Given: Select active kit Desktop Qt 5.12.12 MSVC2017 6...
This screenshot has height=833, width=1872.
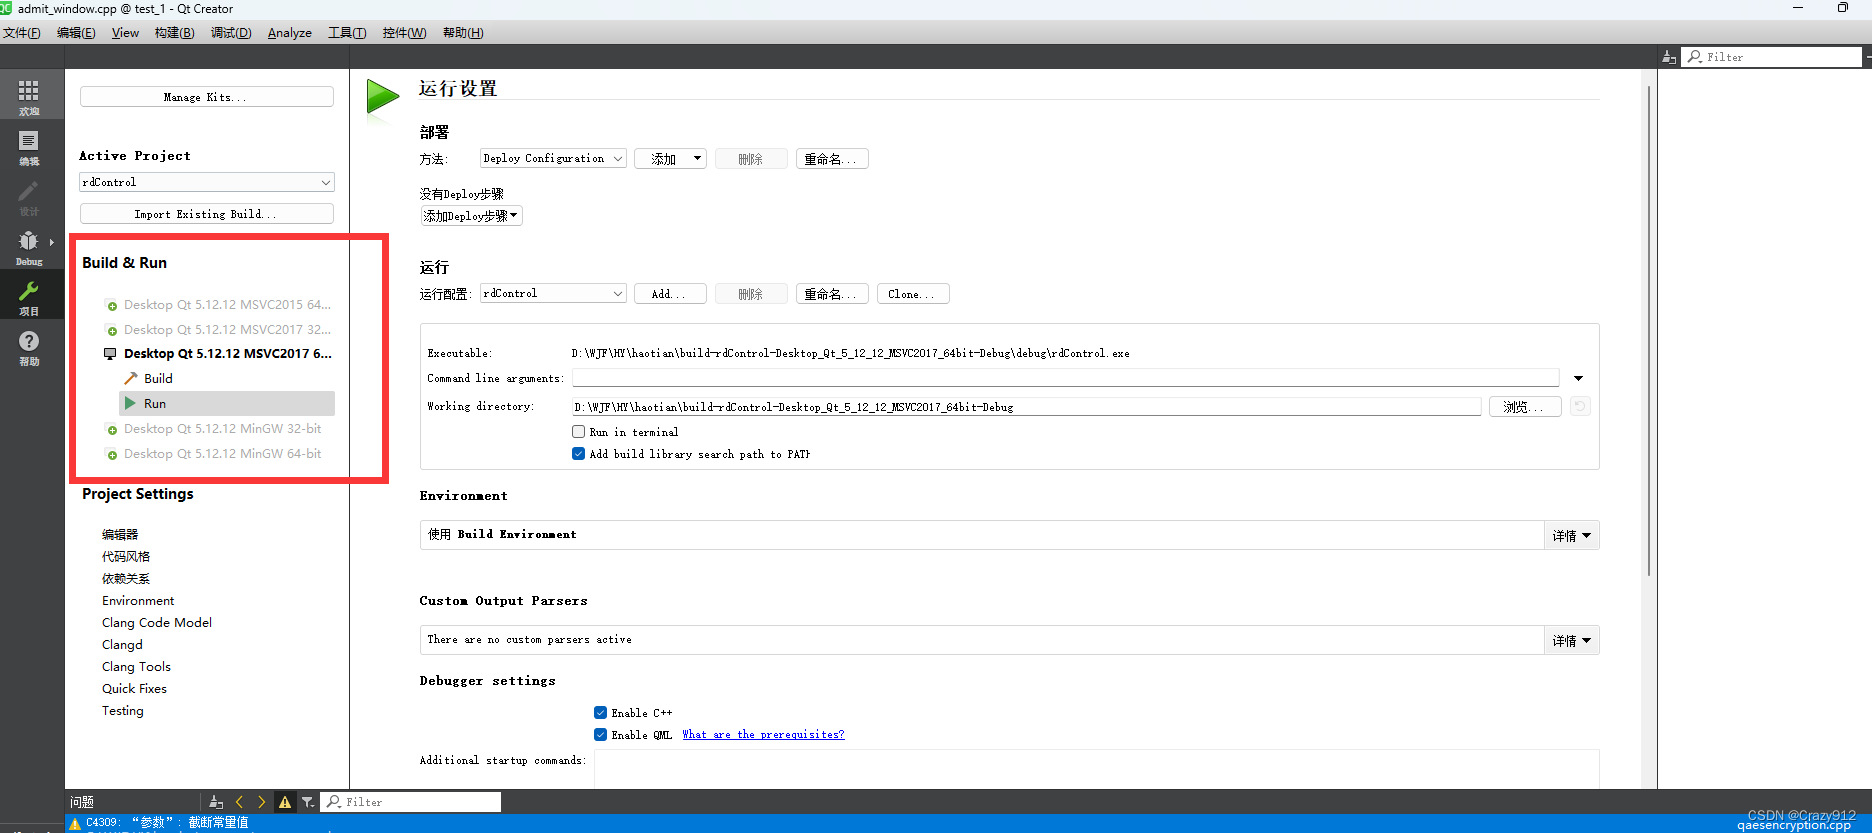Looking at the screenshot, I should coord(219,354).
